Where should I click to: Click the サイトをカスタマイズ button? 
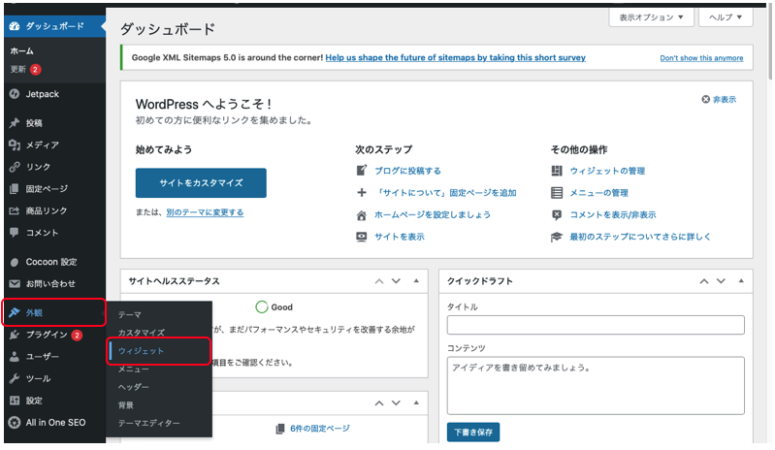[x=201, y=183]
